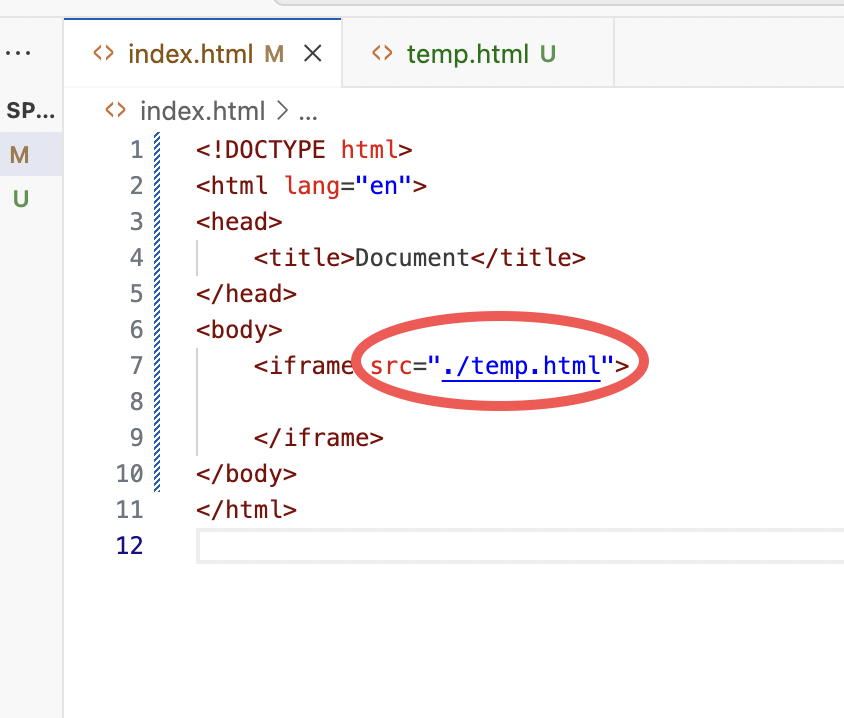Click the M status badge on index.html tab

274,54
